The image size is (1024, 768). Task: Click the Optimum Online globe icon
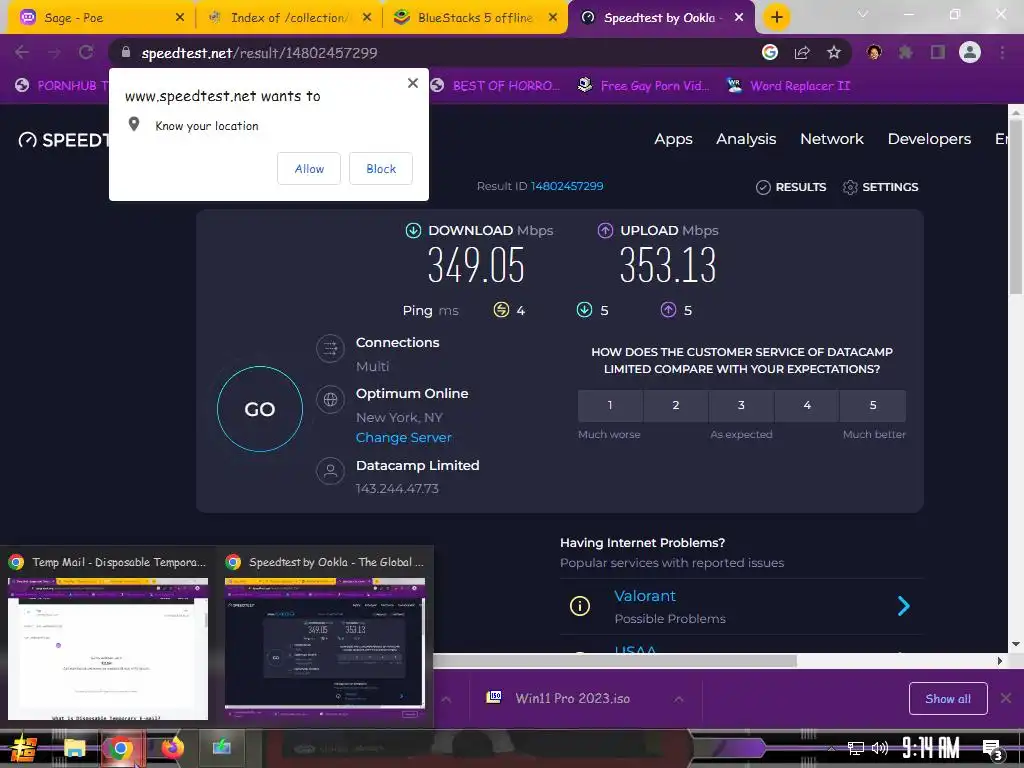[330, 399]
